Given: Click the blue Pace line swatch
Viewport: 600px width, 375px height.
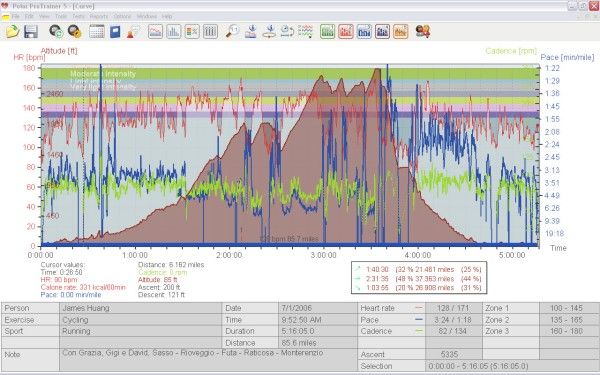Looking at the screenshot, I should click(x=419, y=319).
